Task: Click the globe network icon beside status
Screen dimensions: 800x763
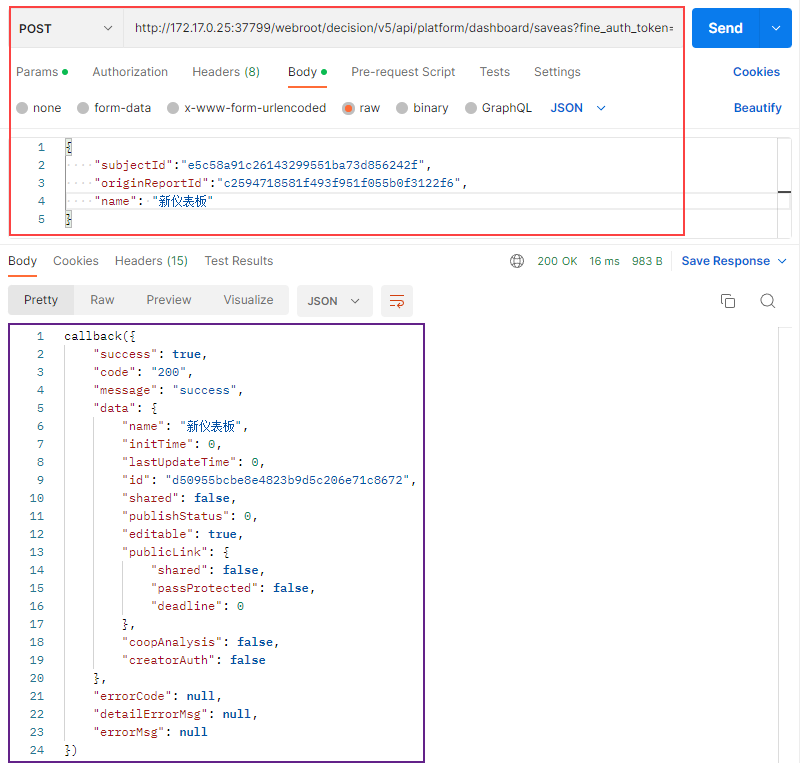Action: (517, 261)
